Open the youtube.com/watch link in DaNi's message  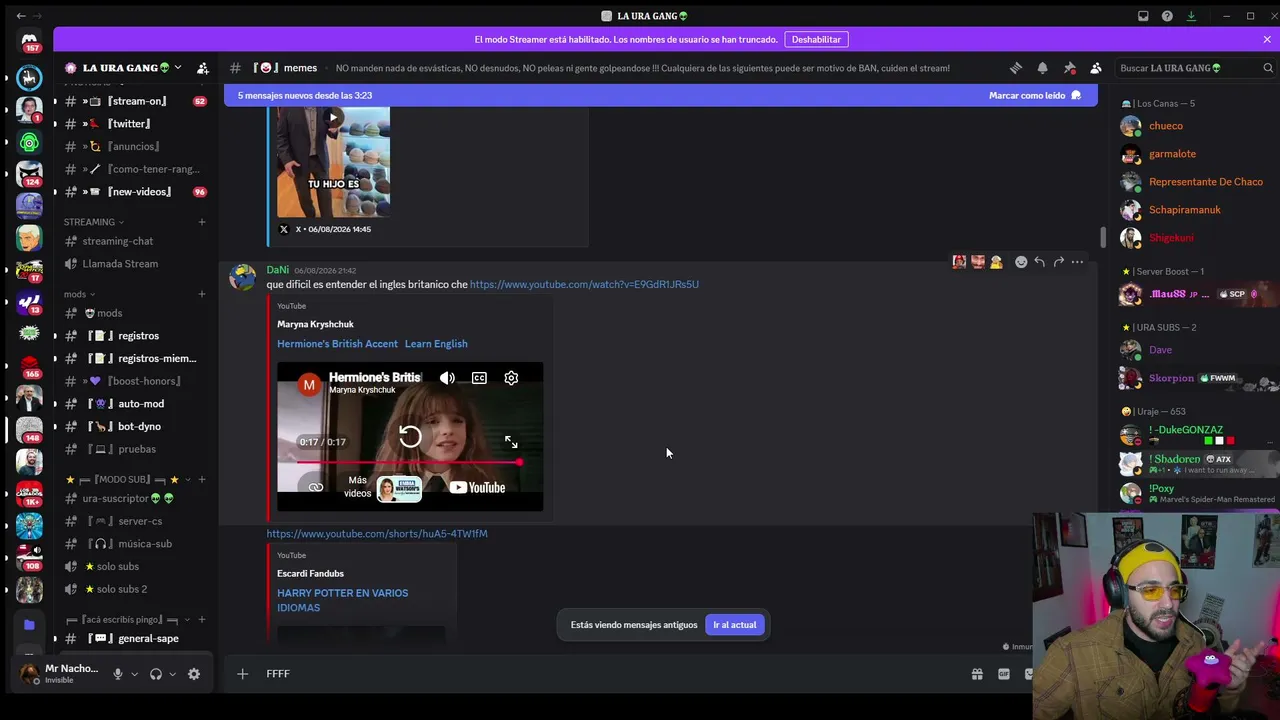tap(584, 285)
